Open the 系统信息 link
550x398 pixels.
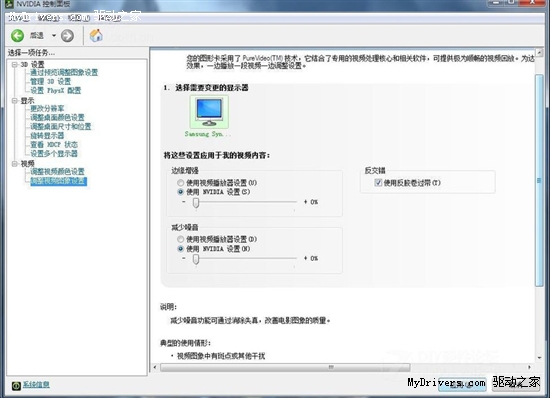(x=36, y=385)
